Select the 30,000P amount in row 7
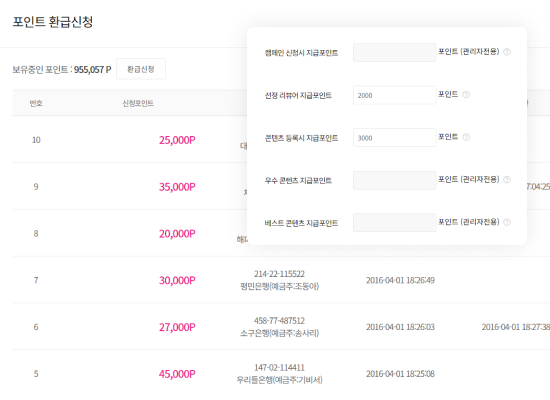The image size is (550, 400). pos(177,280)
